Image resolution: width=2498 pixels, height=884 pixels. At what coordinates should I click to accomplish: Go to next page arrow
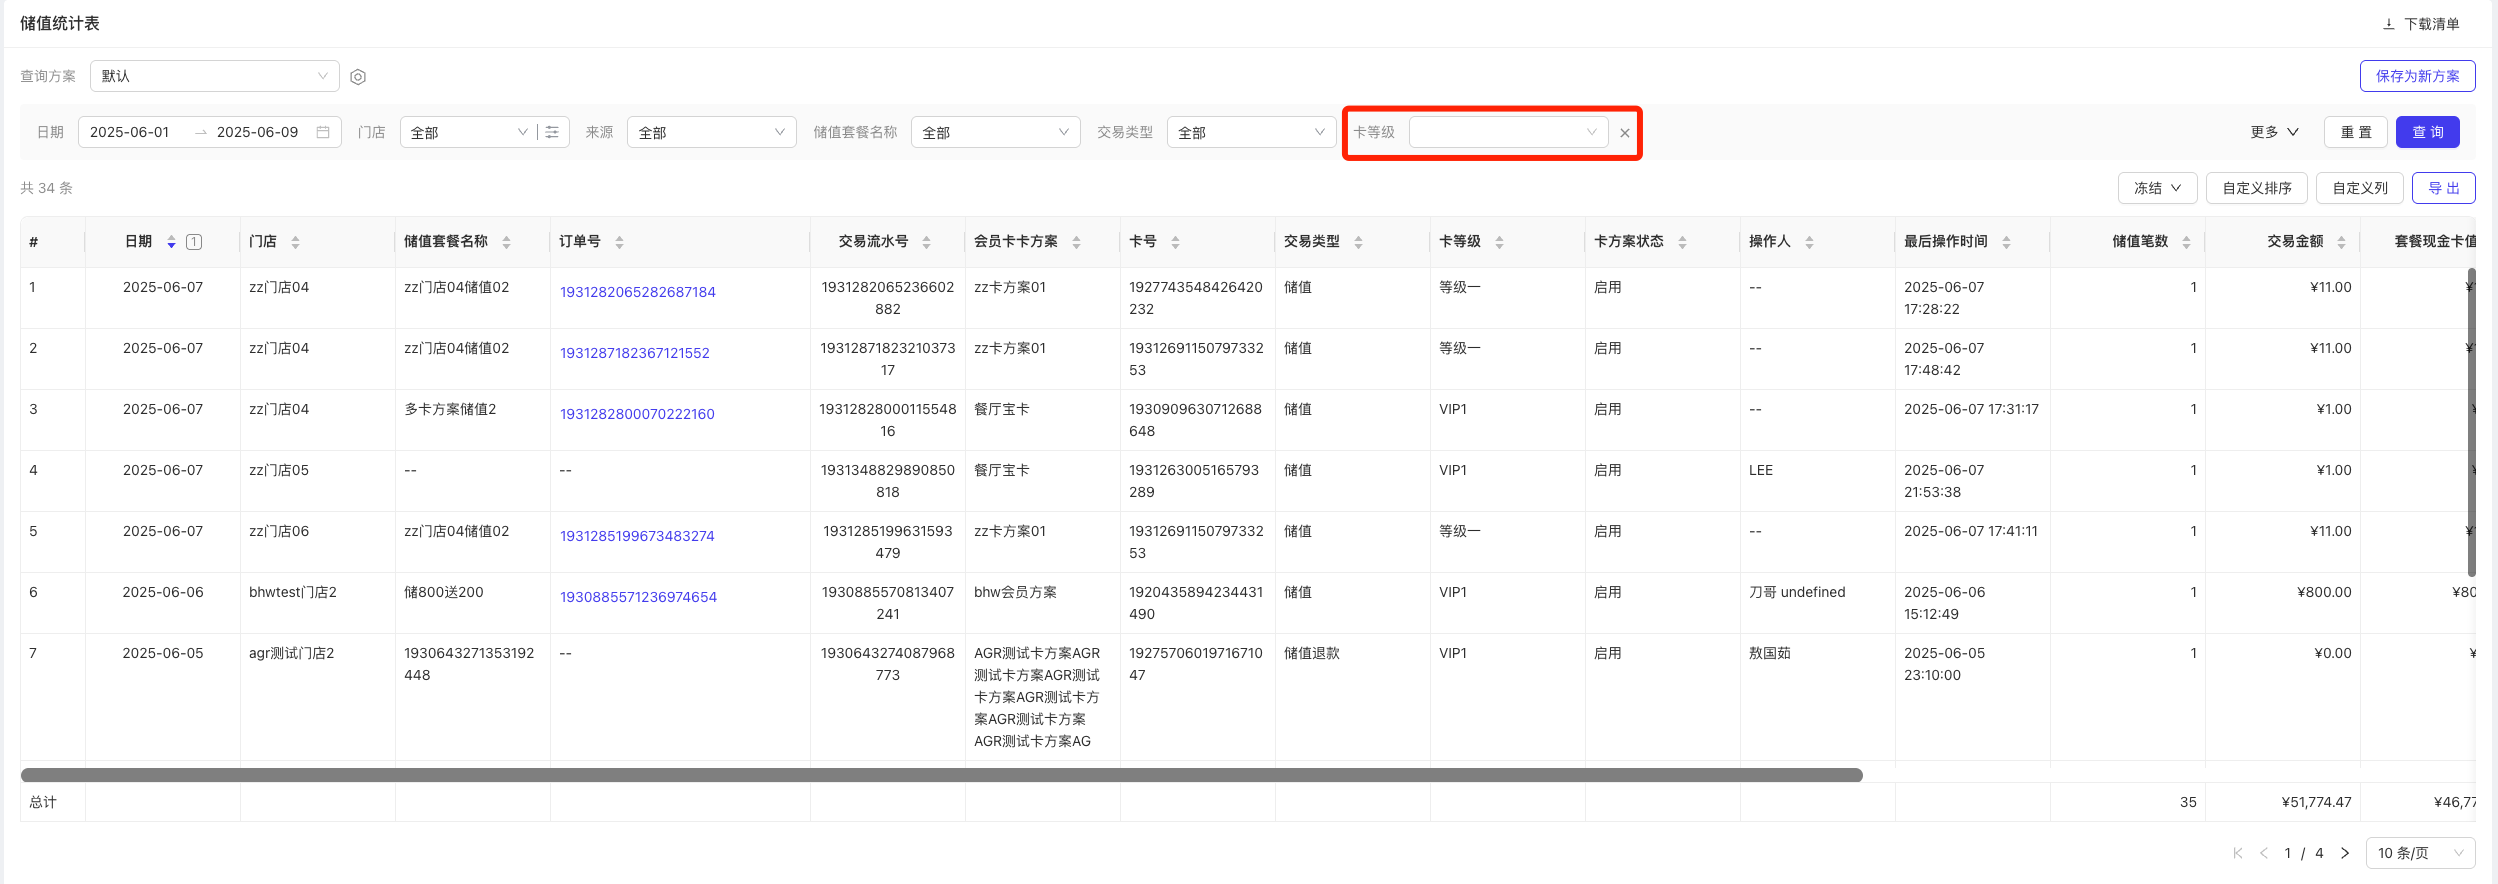pos(2345,853)
